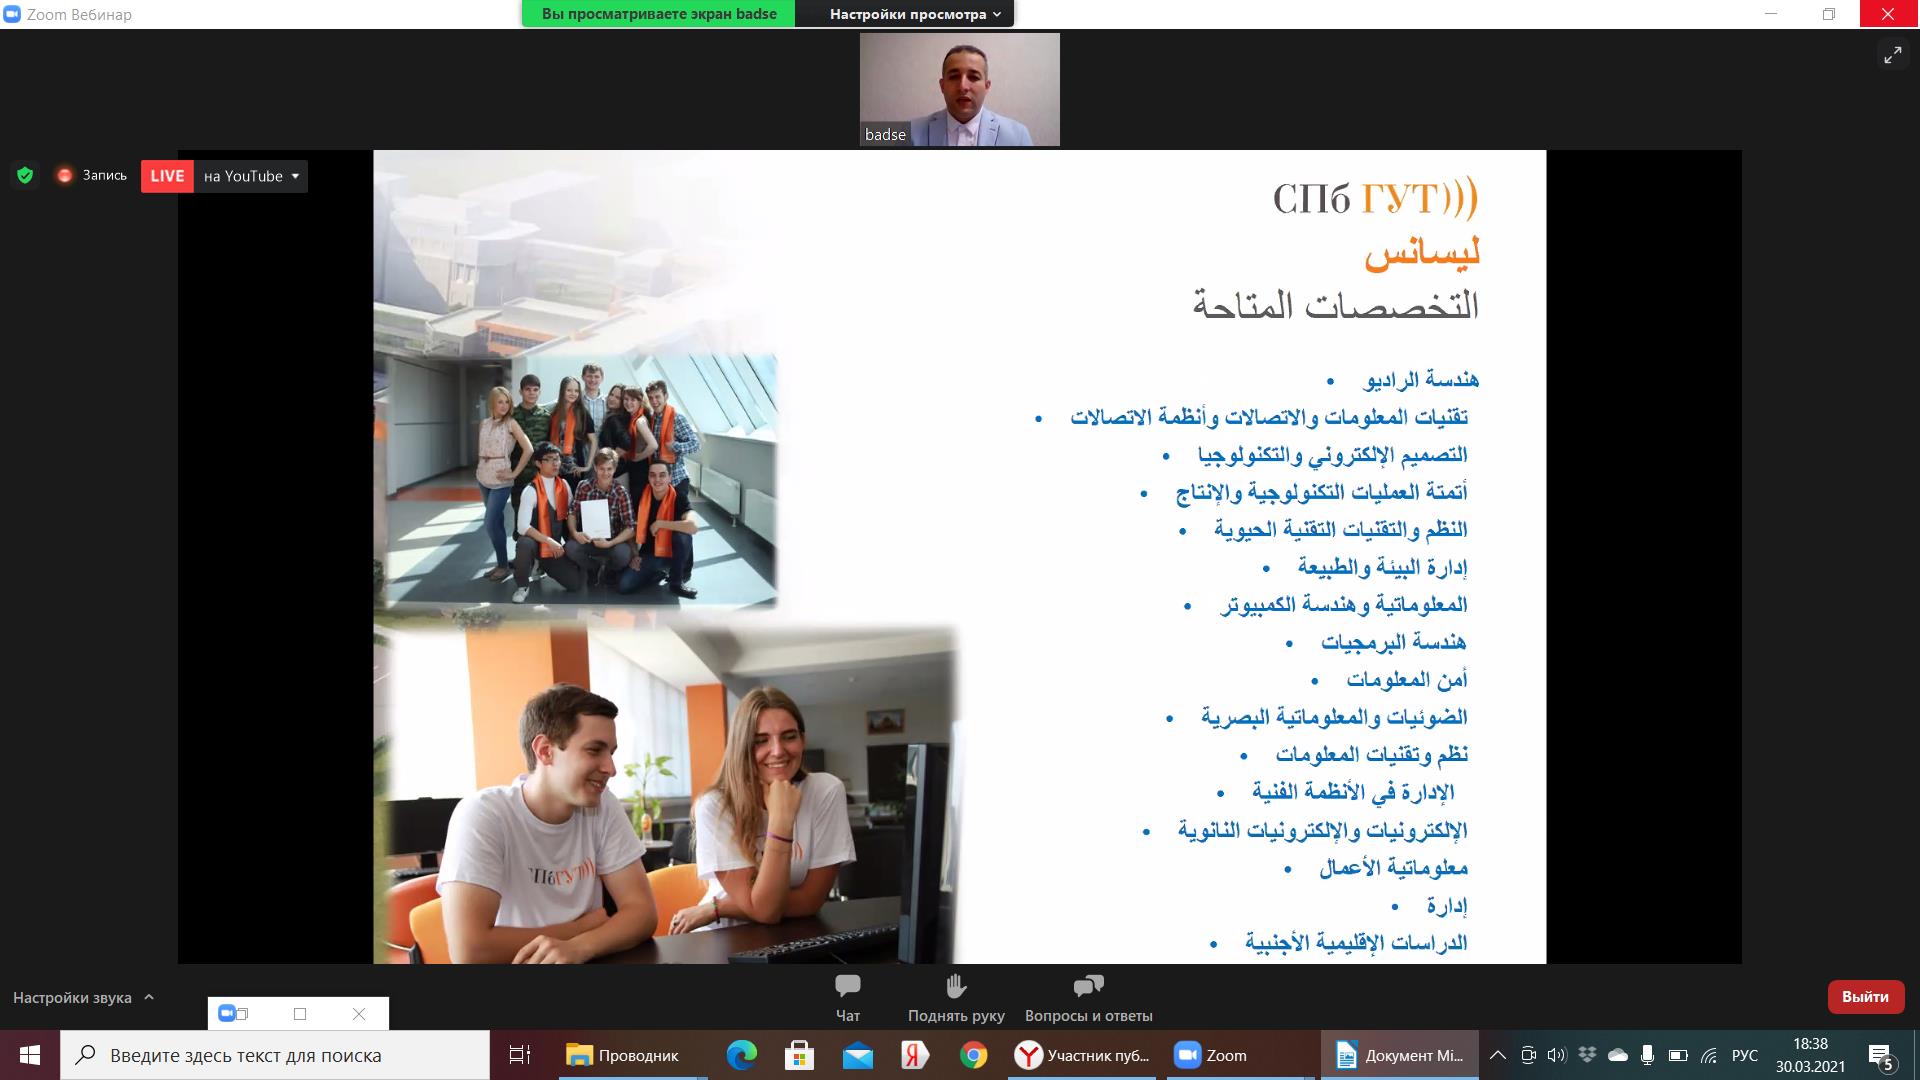The image size is (1920, 1080).
Task: Open the LIVE на YouTube dropdown arrow
Action: [x=295, y=176]
